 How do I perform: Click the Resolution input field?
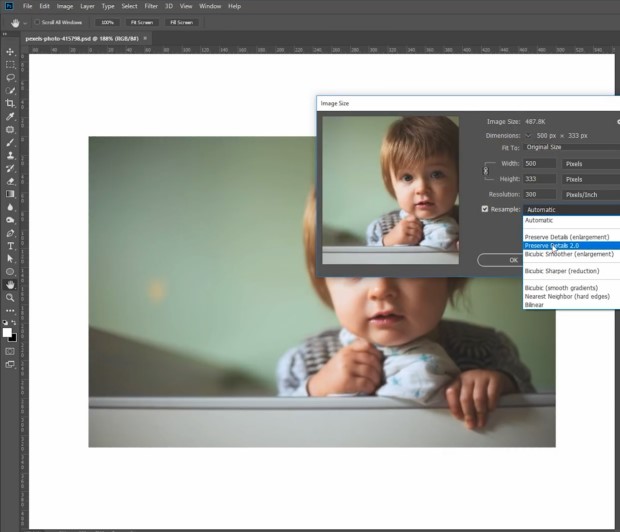539,194
